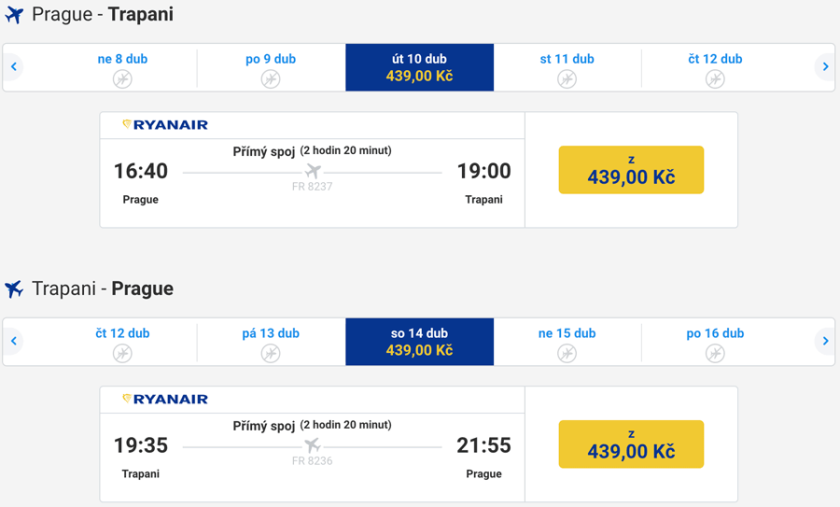Click the no-flight icon under ne 15 dub
The image size is (840, 507).
(x=567, y=352)
